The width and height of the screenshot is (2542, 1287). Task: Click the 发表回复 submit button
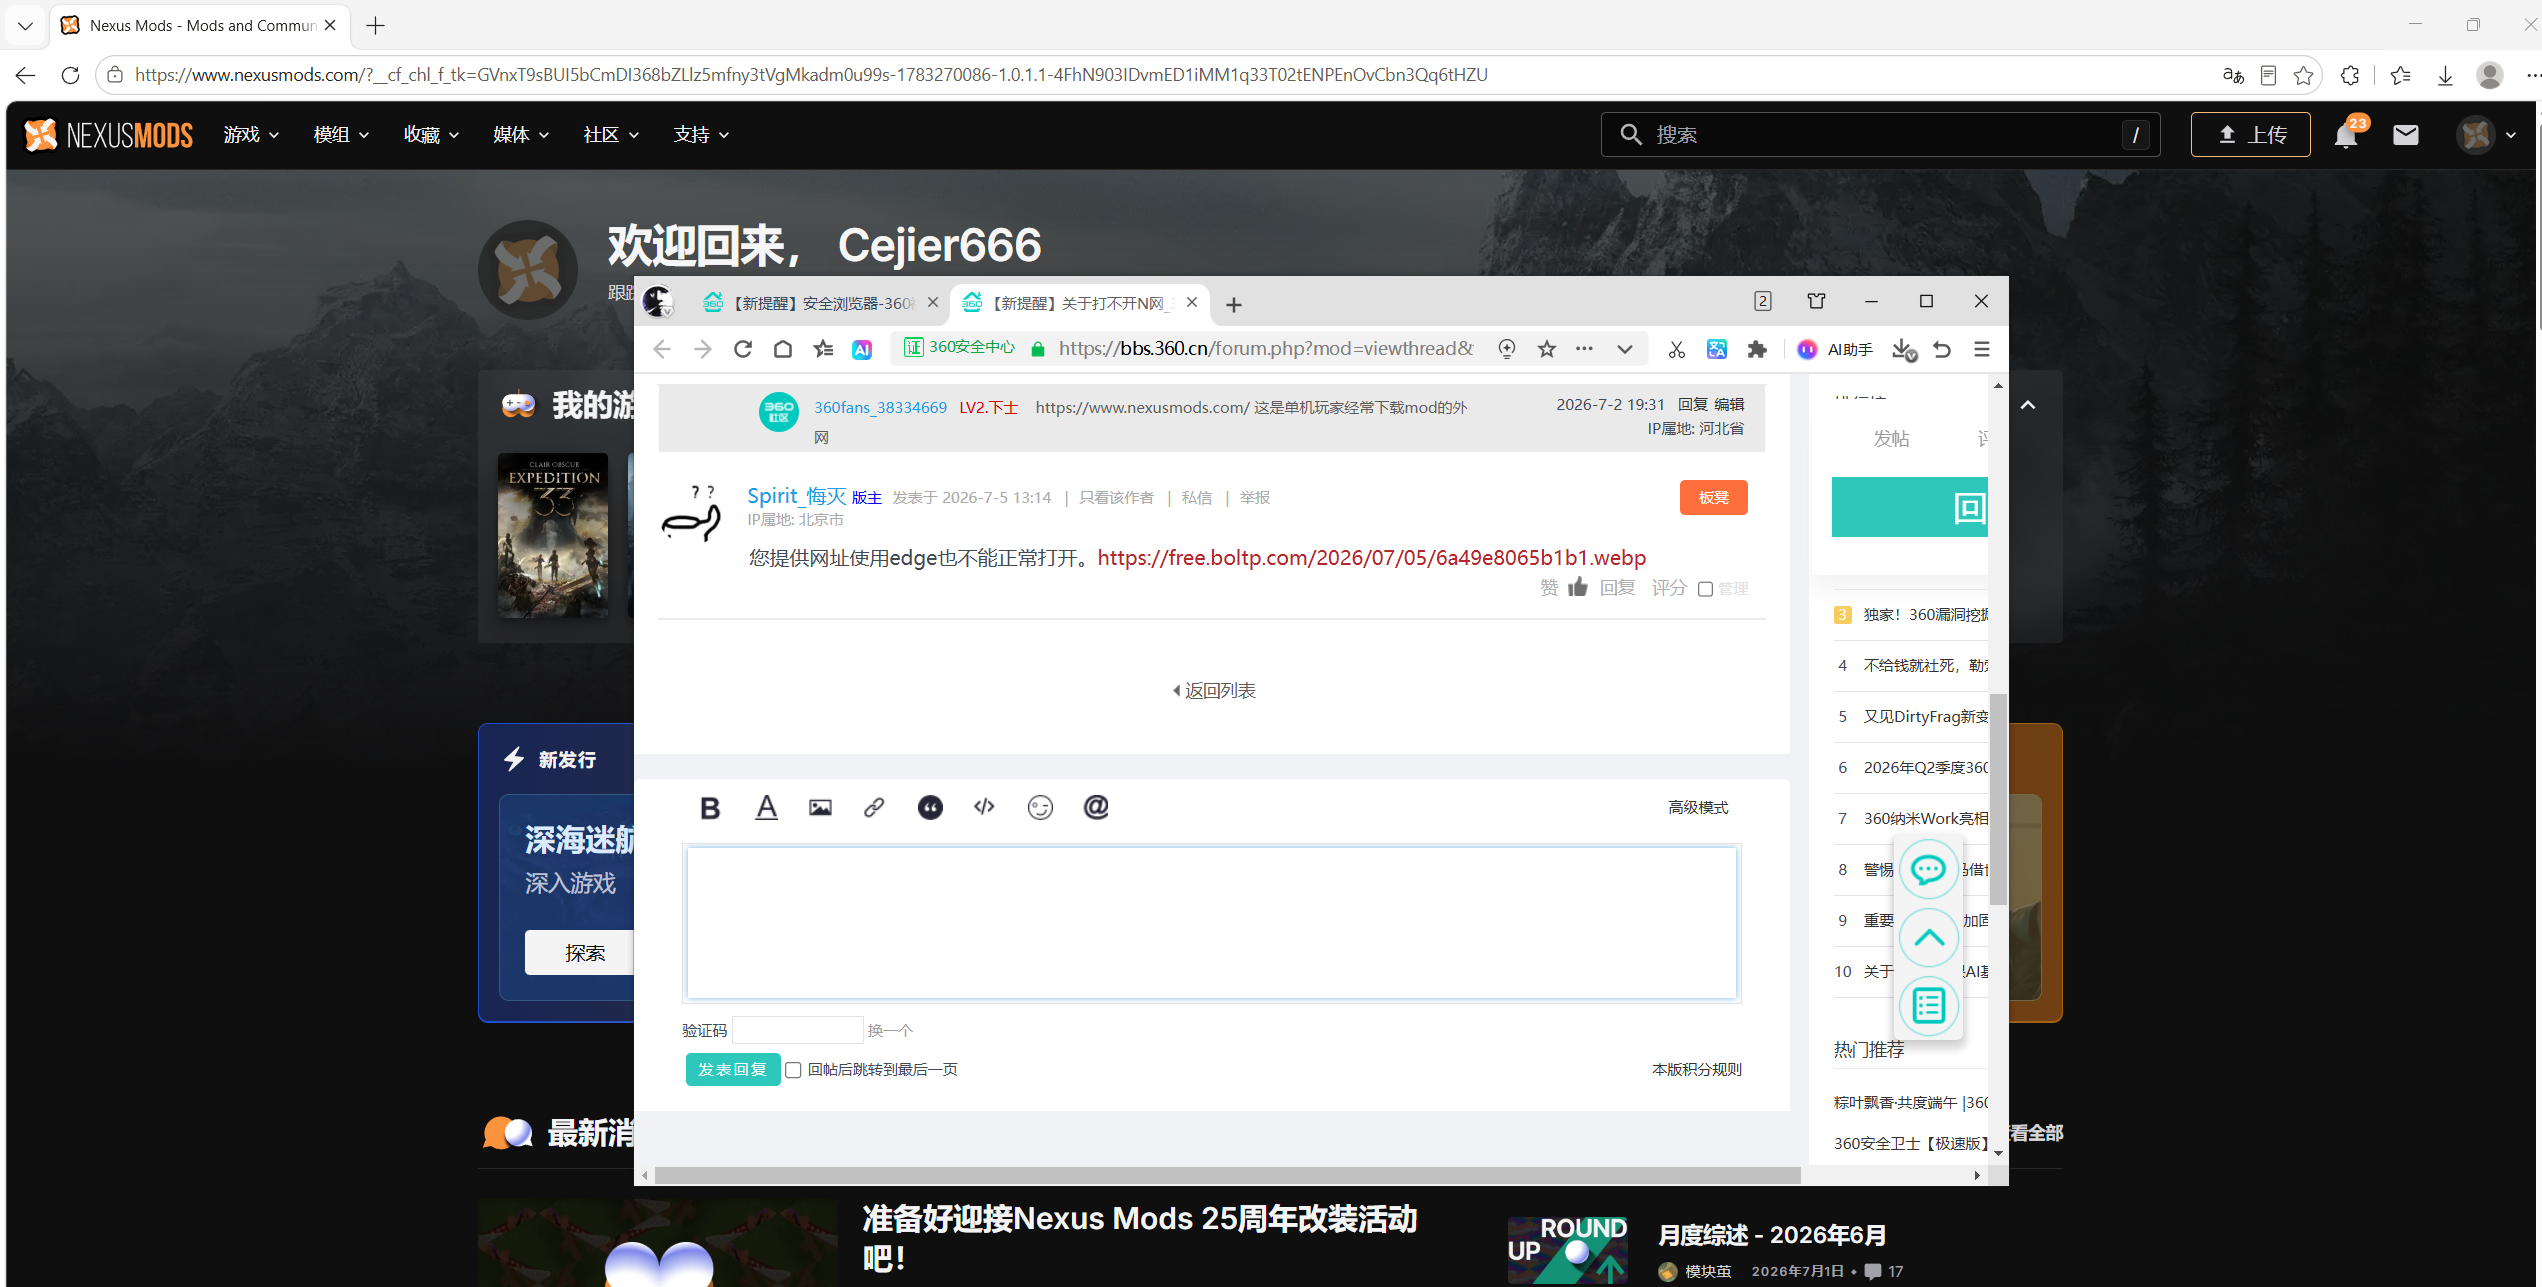pos(733,1069)
